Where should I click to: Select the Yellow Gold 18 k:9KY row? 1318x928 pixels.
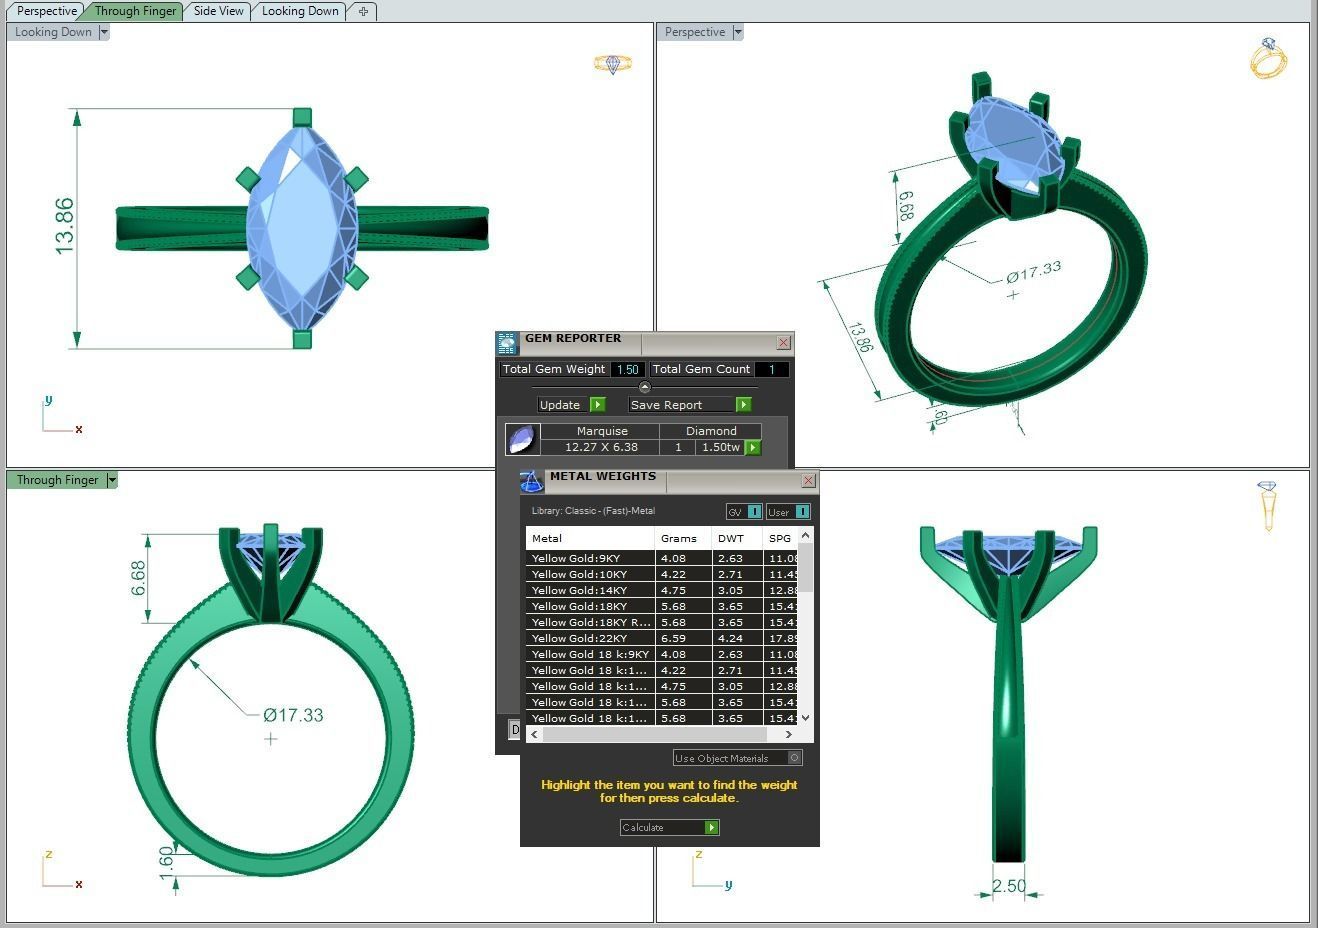(662, 654)
